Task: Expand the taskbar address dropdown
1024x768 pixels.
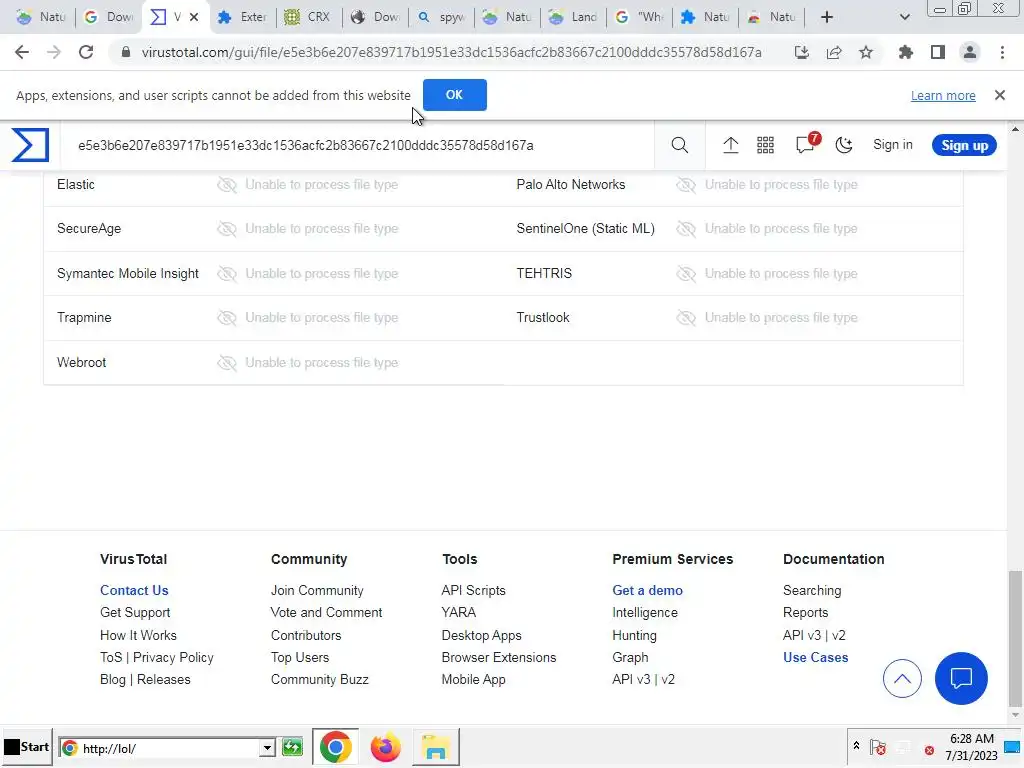Action: (267, 748)
